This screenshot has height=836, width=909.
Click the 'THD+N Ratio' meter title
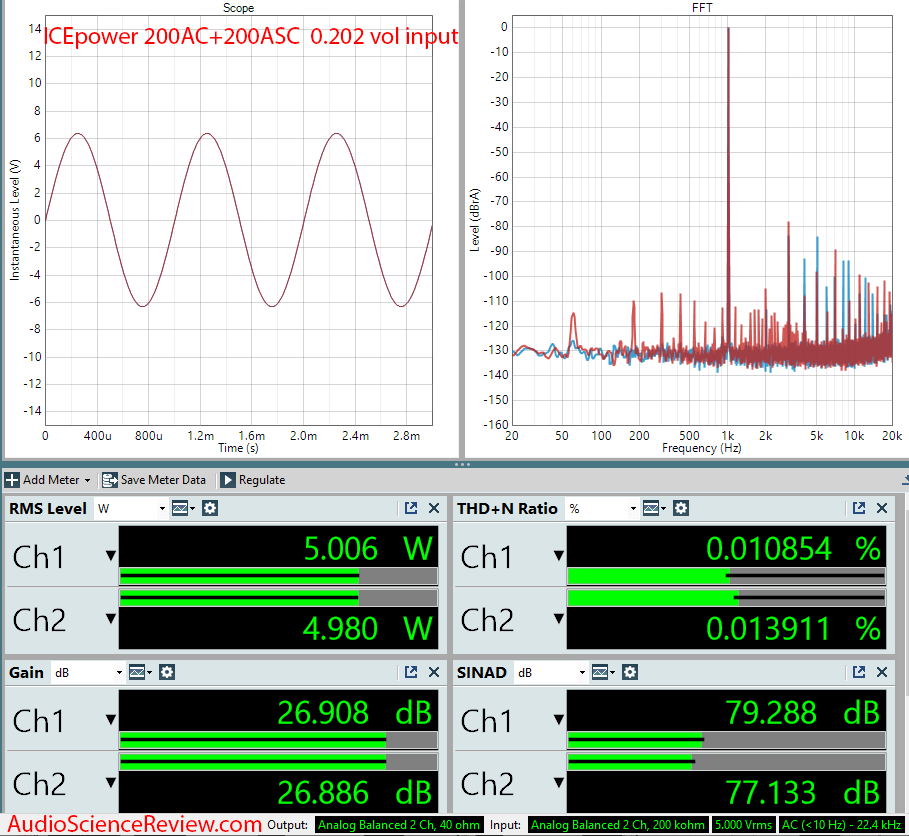[x=507, y=508]
